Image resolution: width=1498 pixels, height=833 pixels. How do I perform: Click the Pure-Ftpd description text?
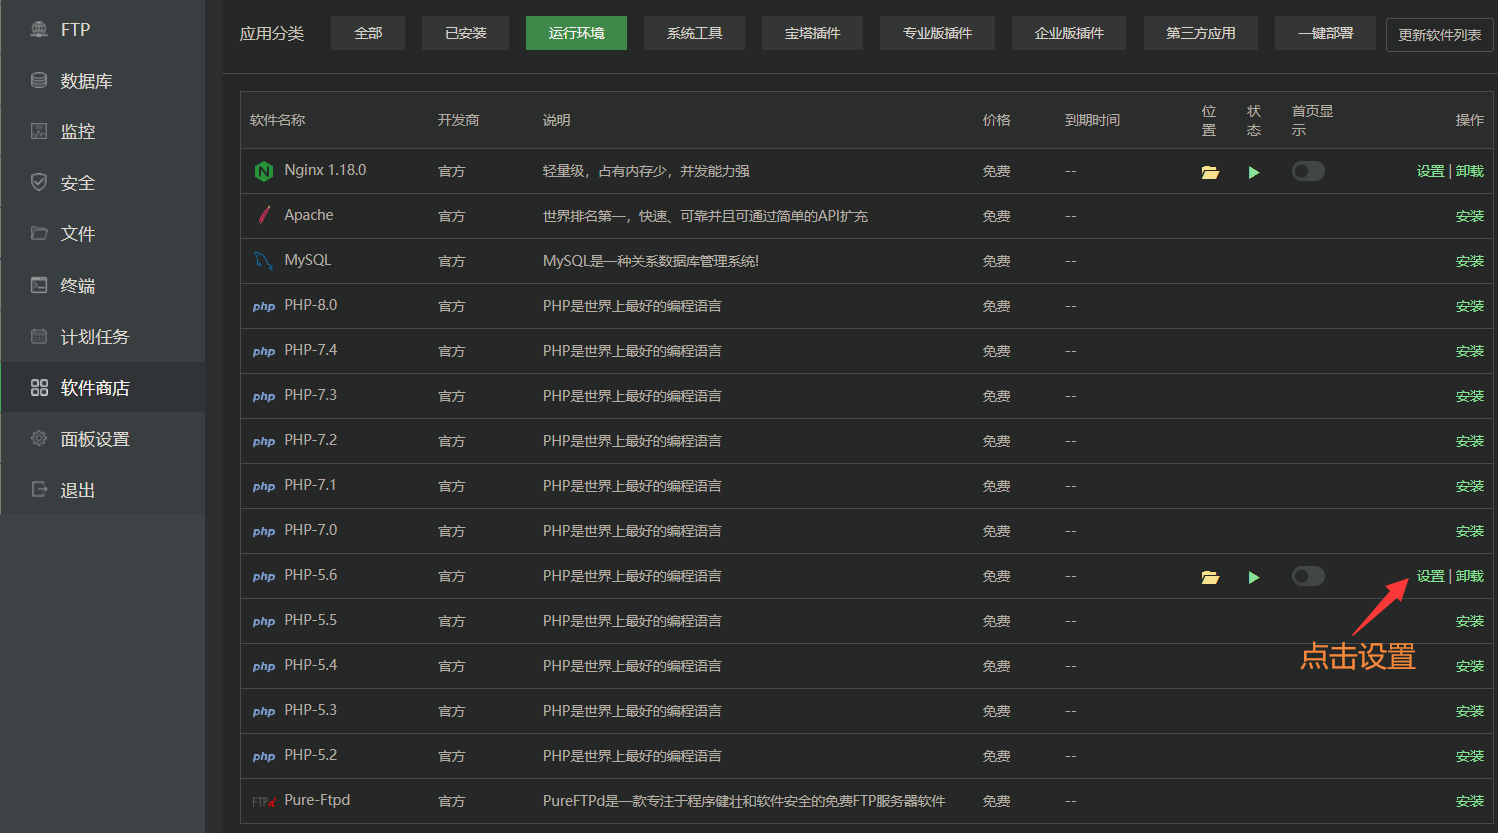point(744,801)
